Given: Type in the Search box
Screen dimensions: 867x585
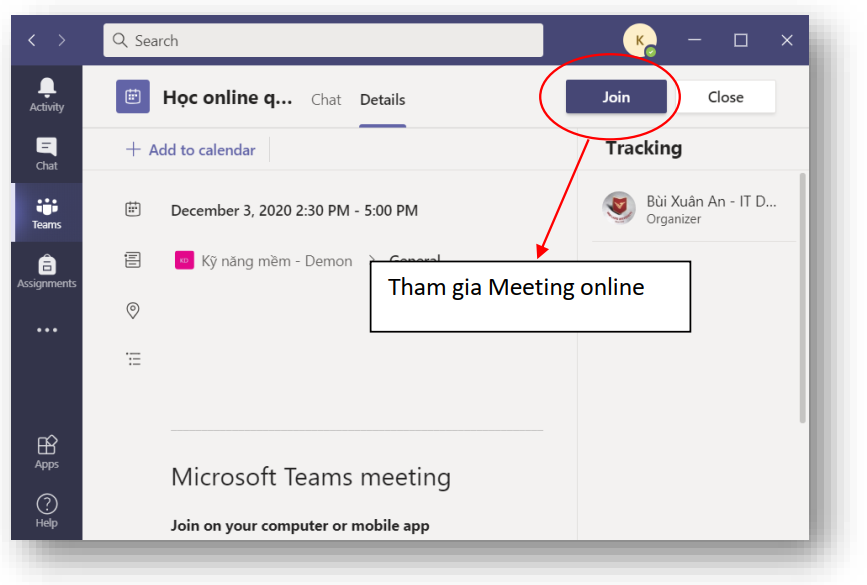Looking at the screenshot, I should click(x=323, y=40).
